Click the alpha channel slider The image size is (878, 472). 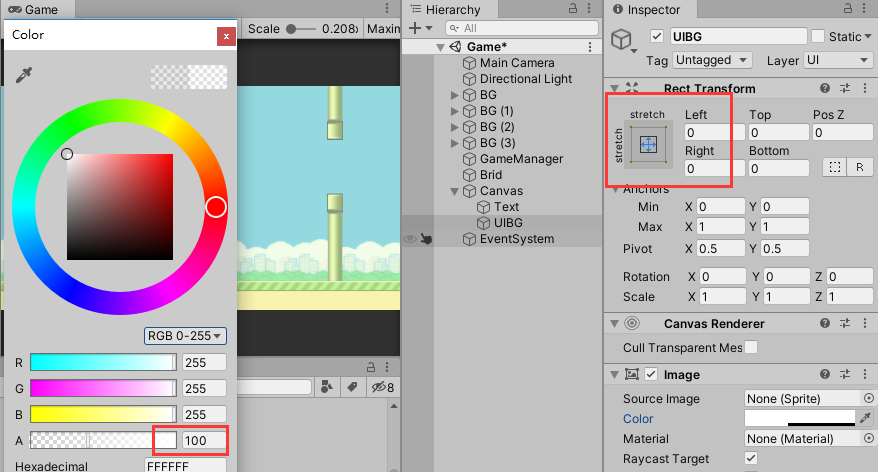click(104, 440)
